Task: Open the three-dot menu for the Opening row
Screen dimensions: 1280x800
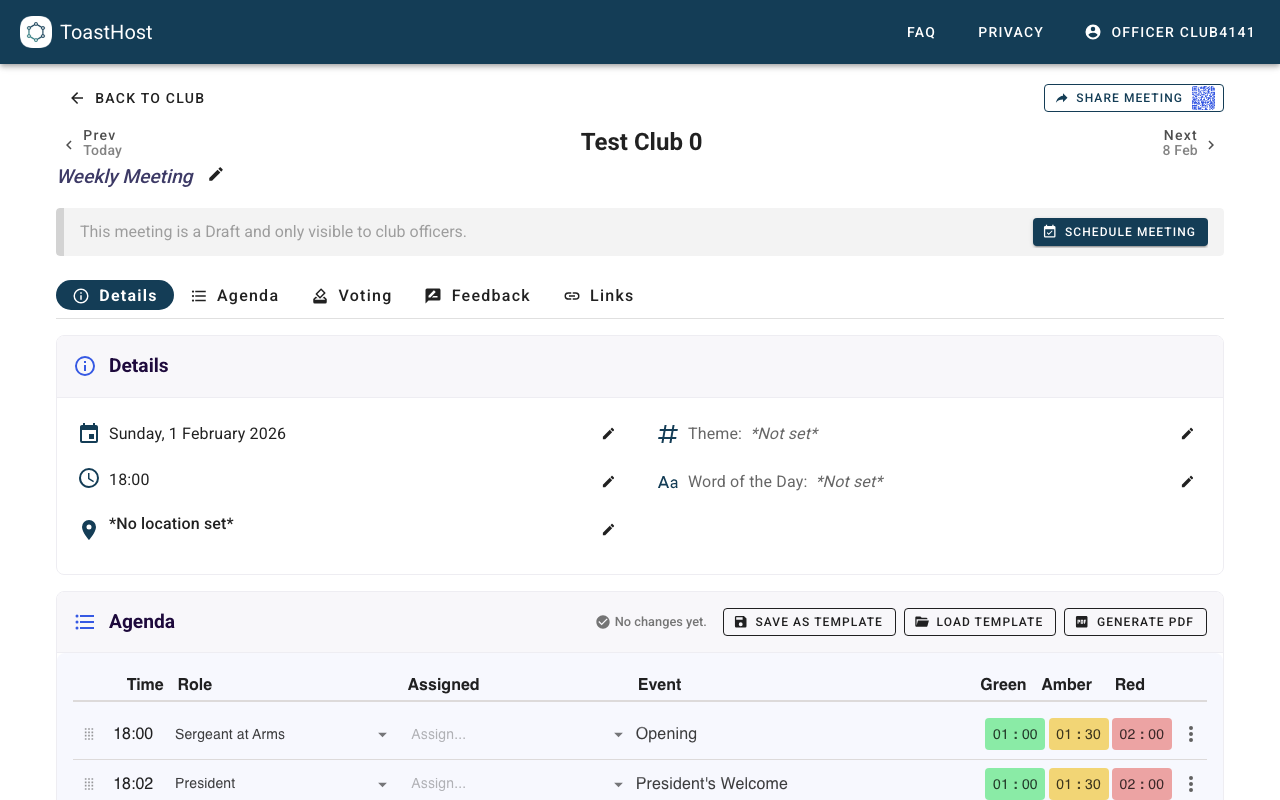Action: (x=1190, y=734)
